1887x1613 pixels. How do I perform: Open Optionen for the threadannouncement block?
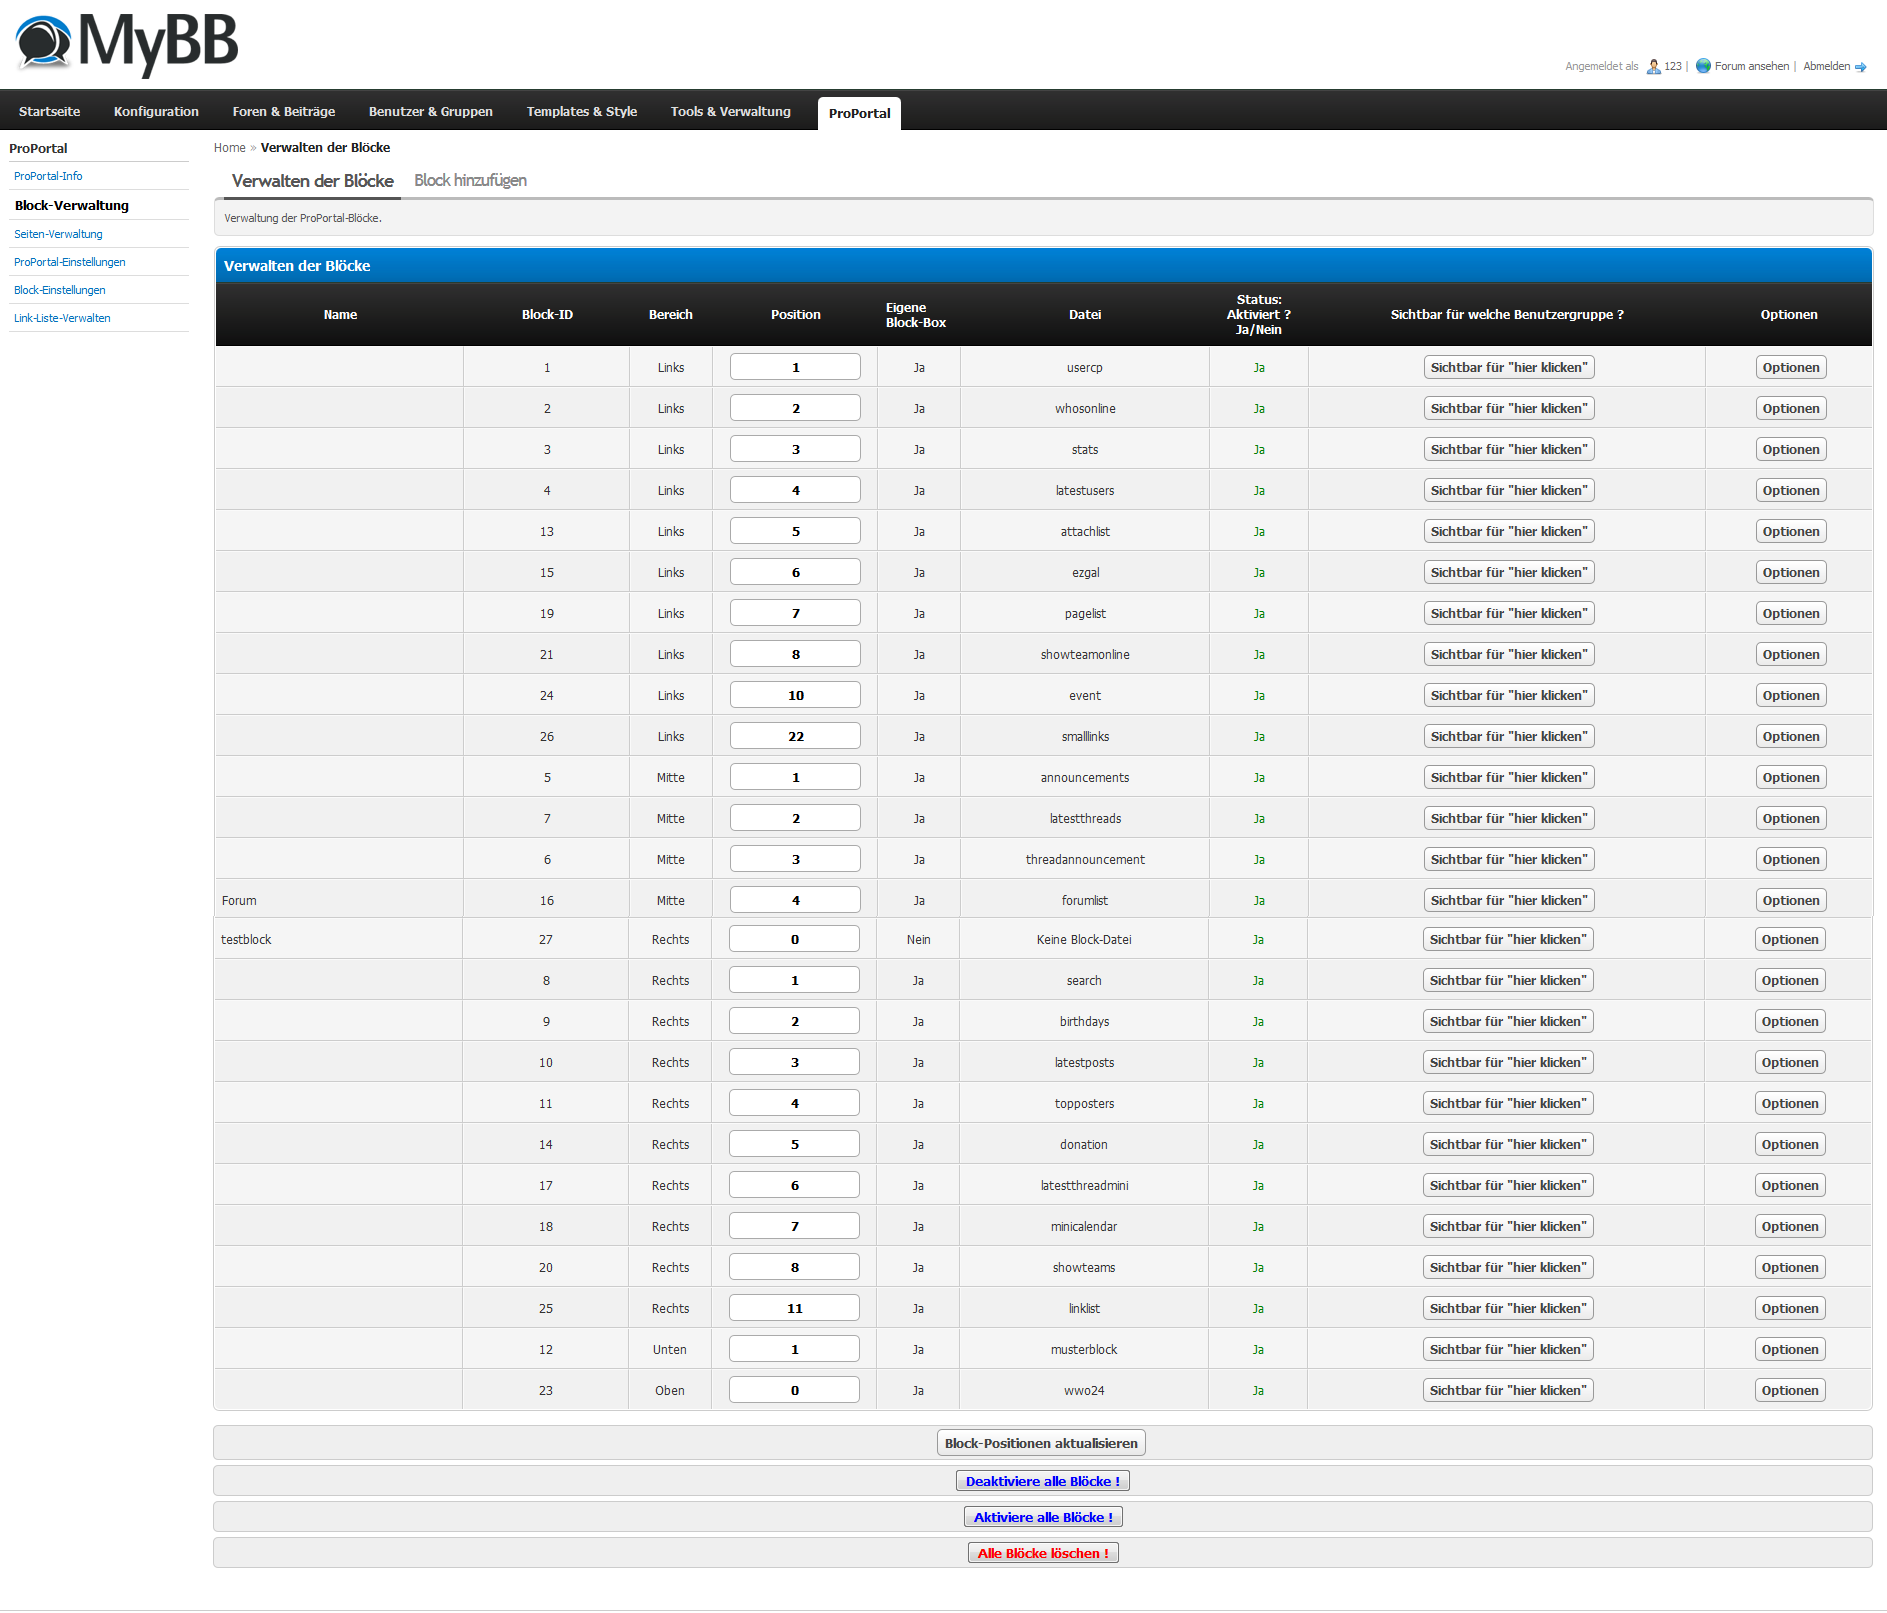[1791, 859]
